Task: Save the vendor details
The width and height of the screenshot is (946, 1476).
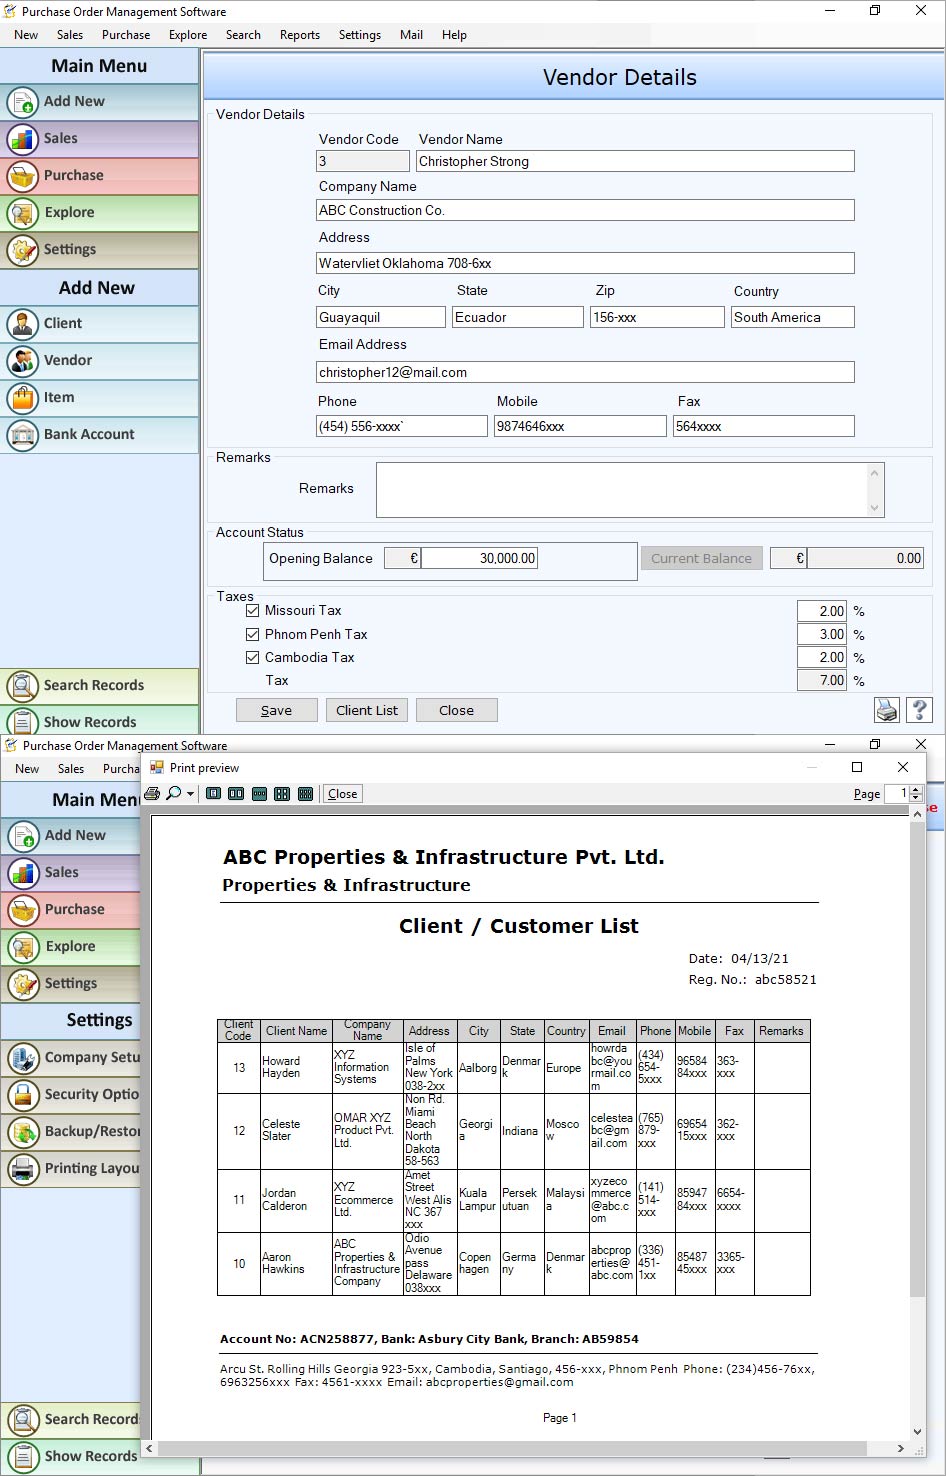Action: (x=276, y=710)
